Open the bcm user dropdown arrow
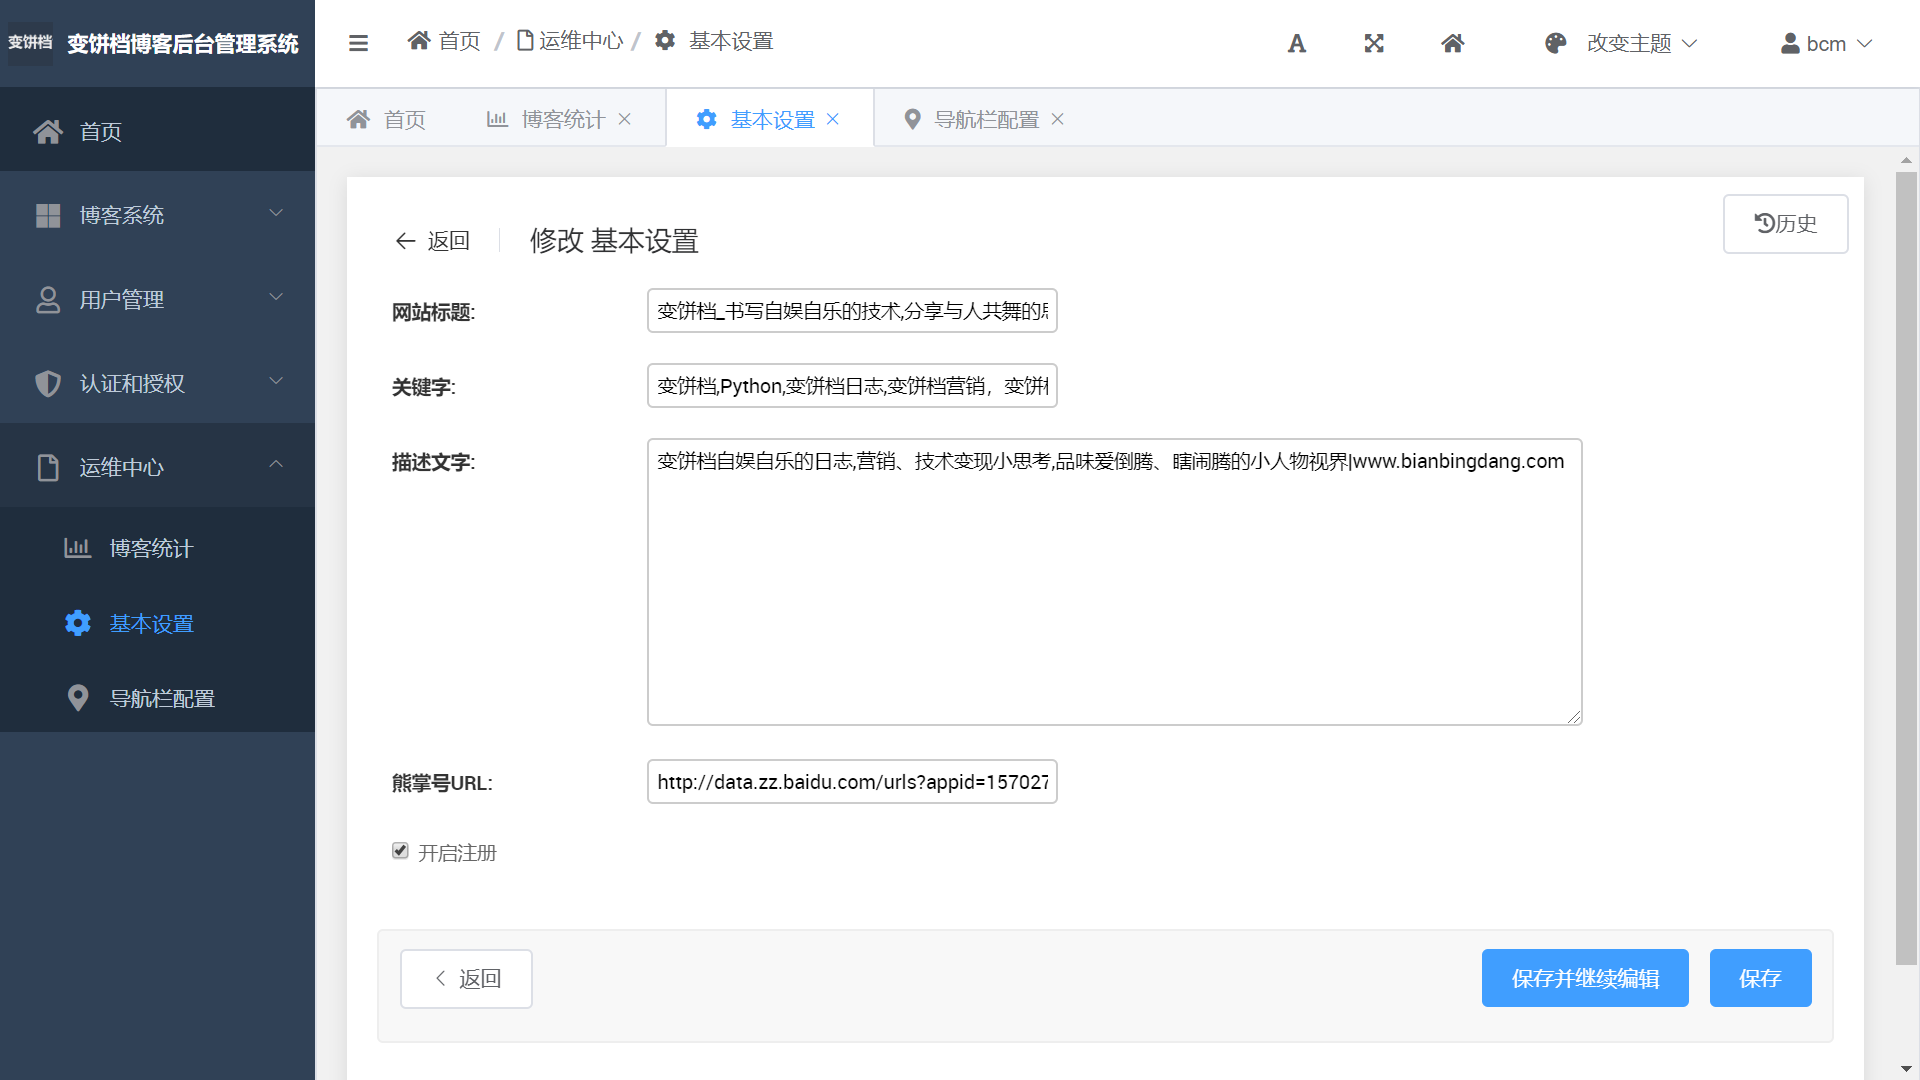The image size is (1920, 1080). point(1864,43)
